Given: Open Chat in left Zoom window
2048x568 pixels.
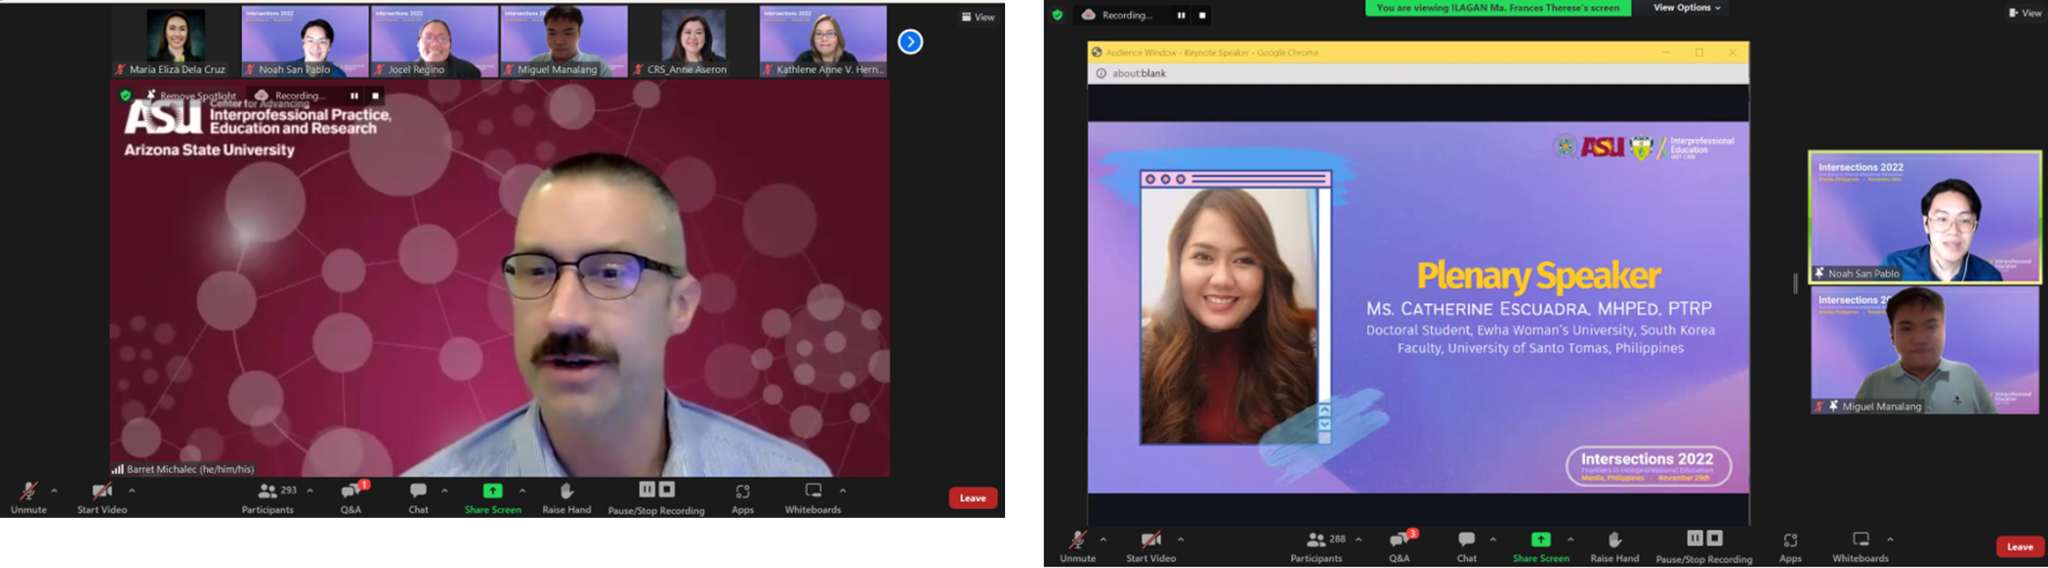Looking at the screenshot, I should tap(418, 497).
